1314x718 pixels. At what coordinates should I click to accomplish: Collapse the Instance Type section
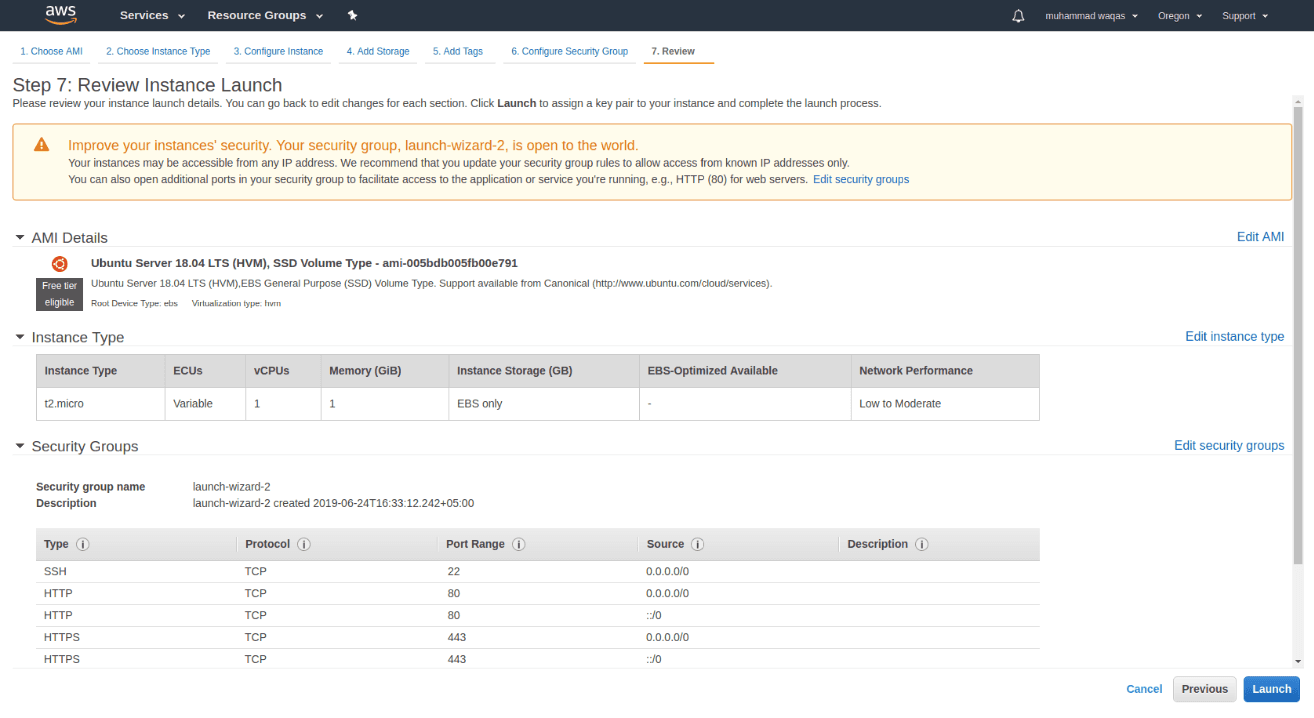click(x=19, y=337)
